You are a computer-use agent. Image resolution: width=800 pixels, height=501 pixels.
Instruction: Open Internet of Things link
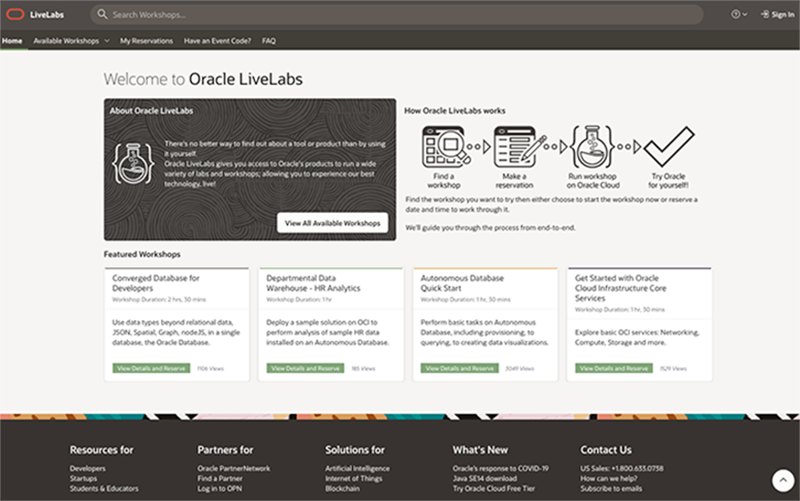tap(354, 479)
